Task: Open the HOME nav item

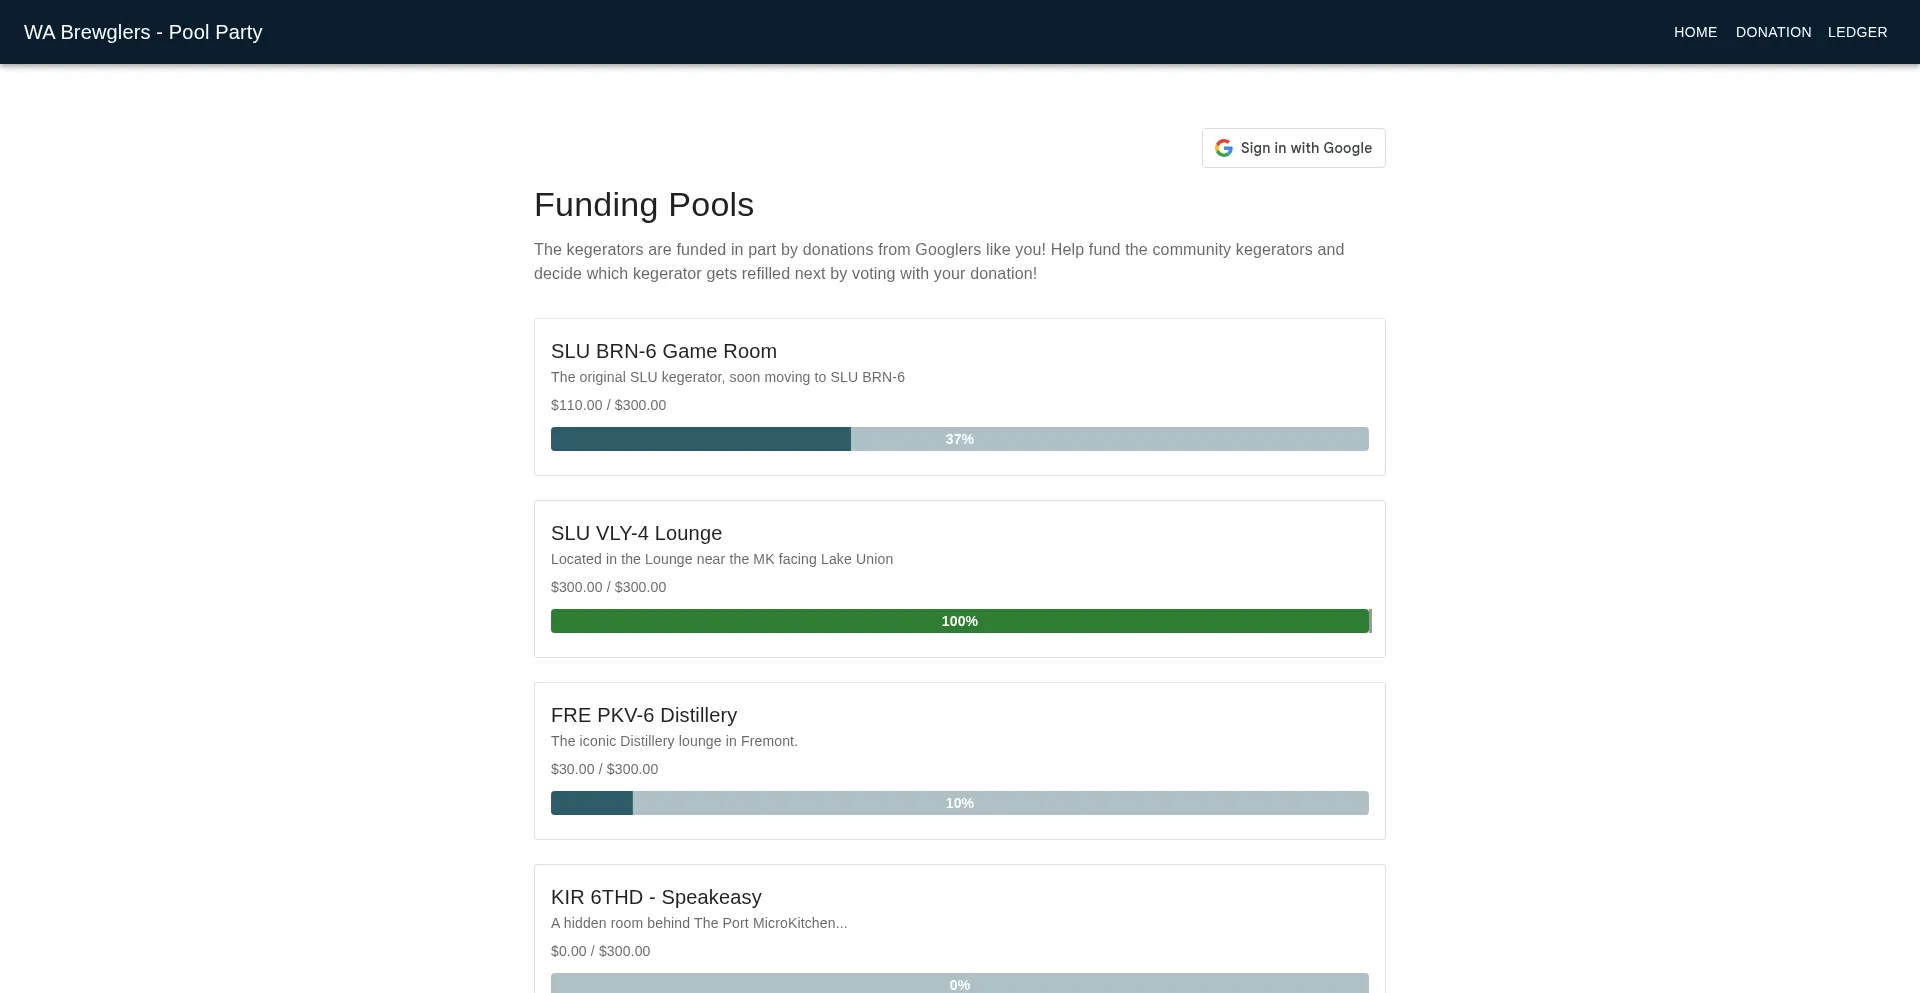Action: click(x=1695, y=32)
